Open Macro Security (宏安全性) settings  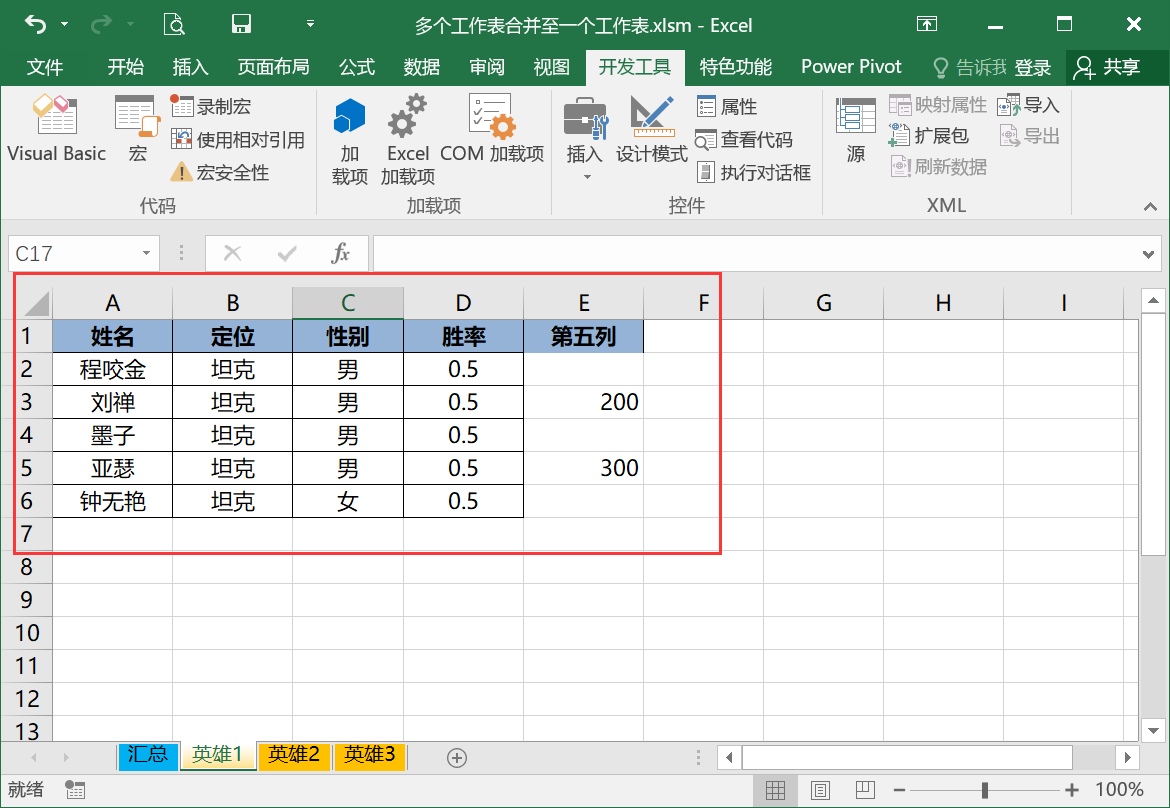point(219,172)
